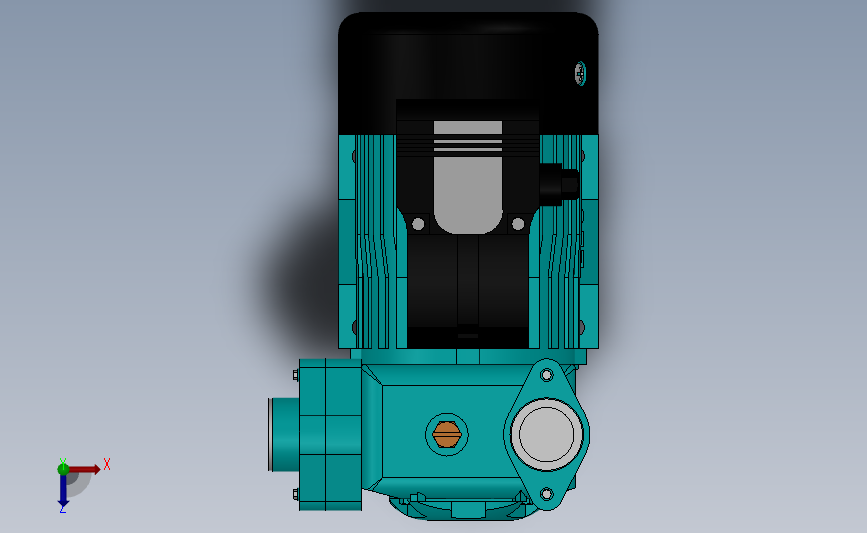867x533 pixels.
Task: Pick the lower bolt hole of the oval flange
Action: [x=546, y=494]
